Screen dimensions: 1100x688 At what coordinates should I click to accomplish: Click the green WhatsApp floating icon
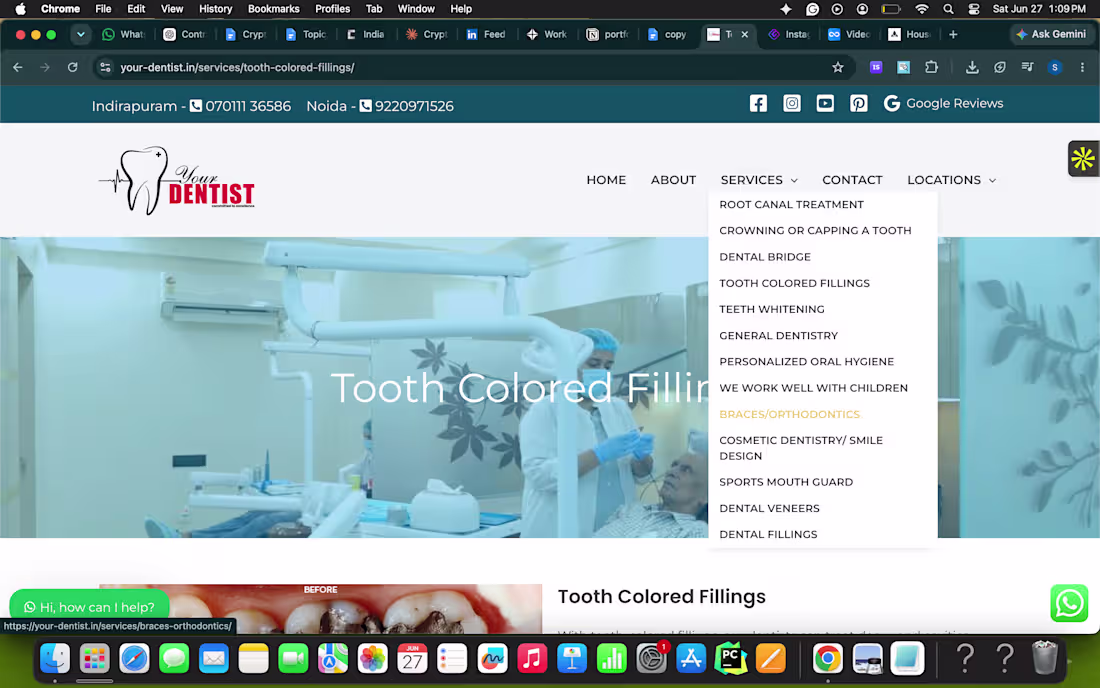1068,603
